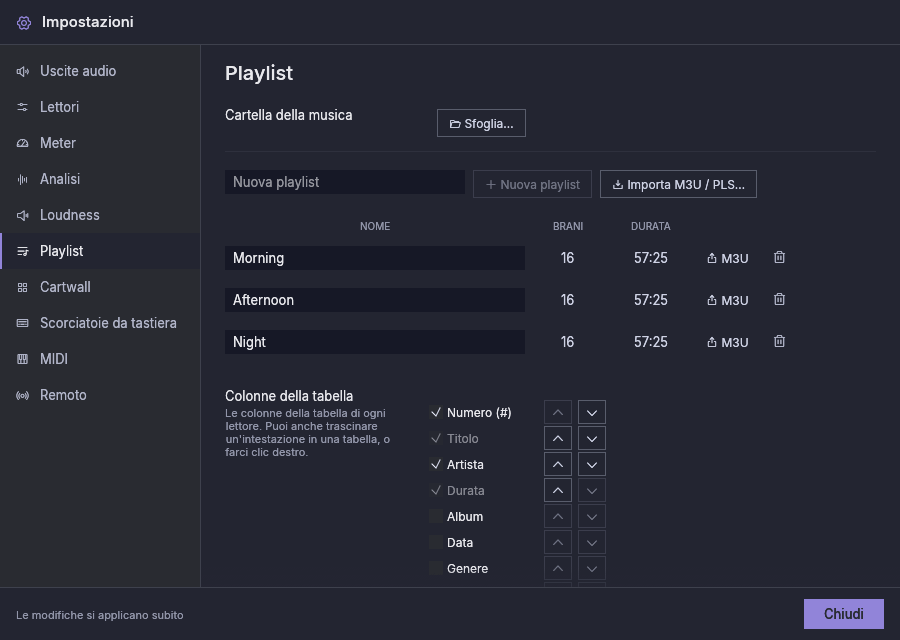This screenshot has height=640, width=900.
Task: Move the Numero (#) column down
Action: tap(592, 412)
